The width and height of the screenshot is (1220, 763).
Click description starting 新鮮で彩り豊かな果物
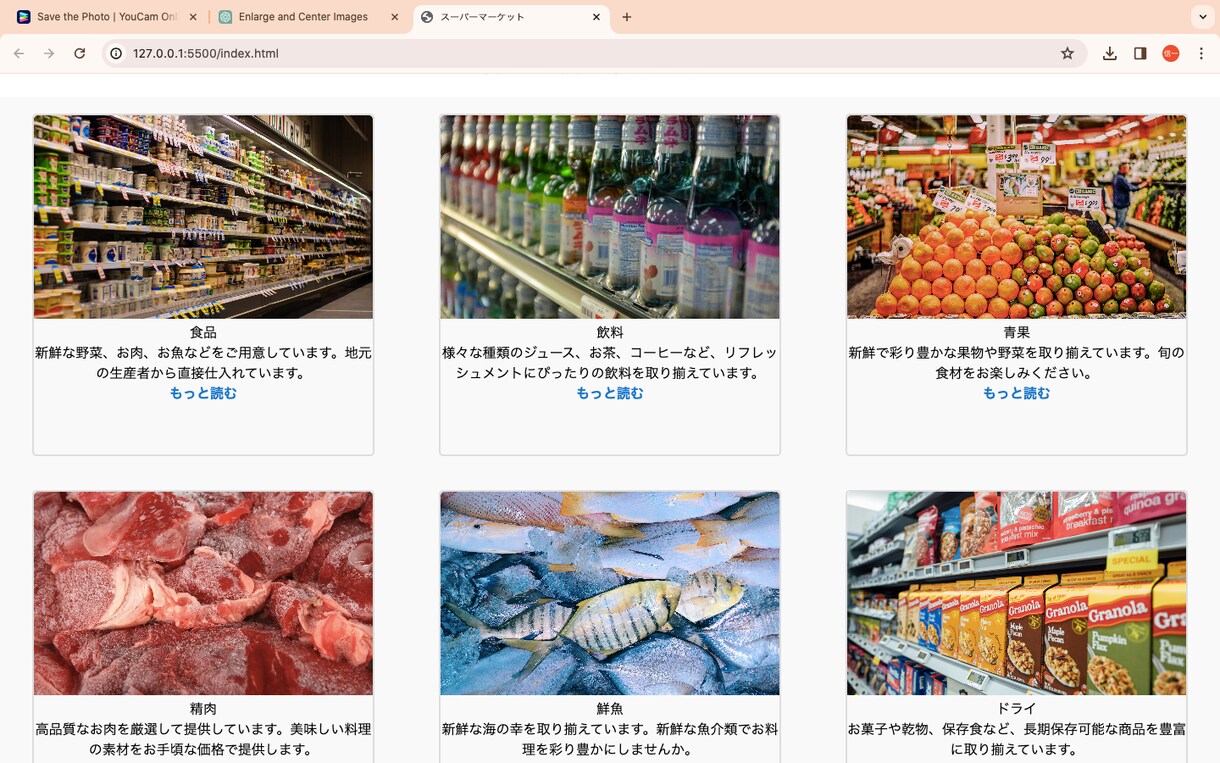[1016, 363]
